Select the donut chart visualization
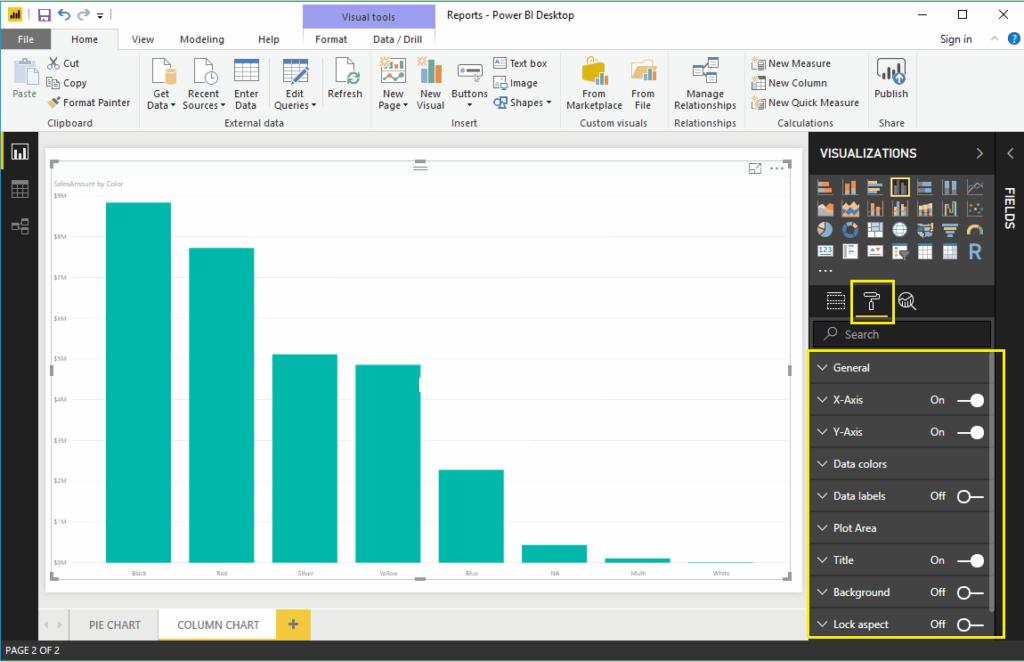1024x662 pixels. [850, 230]
